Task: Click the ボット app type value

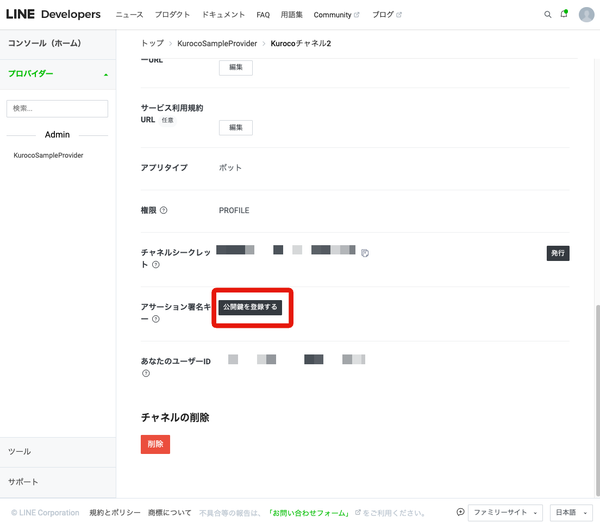Action: [230, 168]
